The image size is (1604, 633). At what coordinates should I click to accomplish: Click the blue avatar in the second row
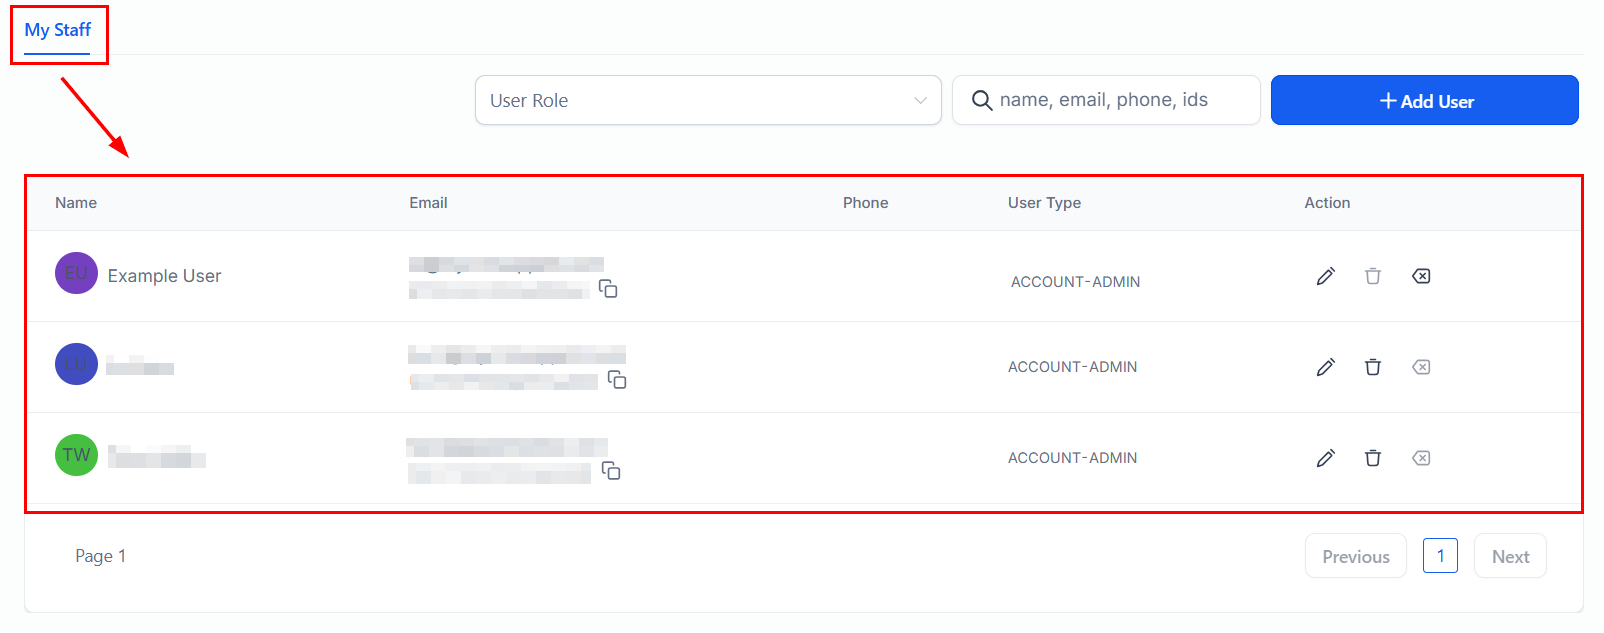point(76,364)
